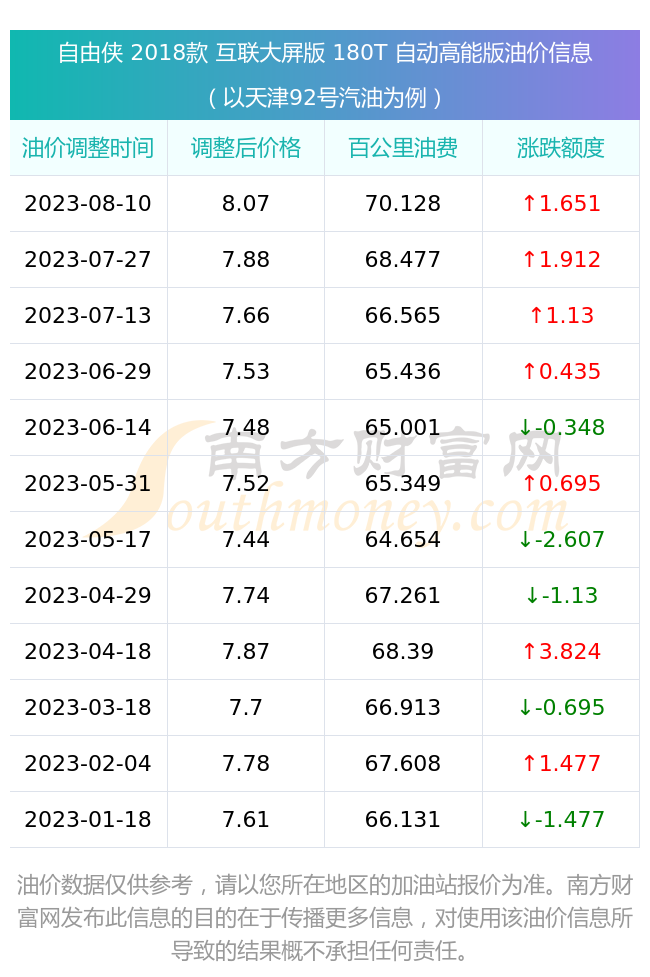Click the green down-arrow value -1.477
The height and width of the screenshot is (977, 650).
click(x=561, y=819)
